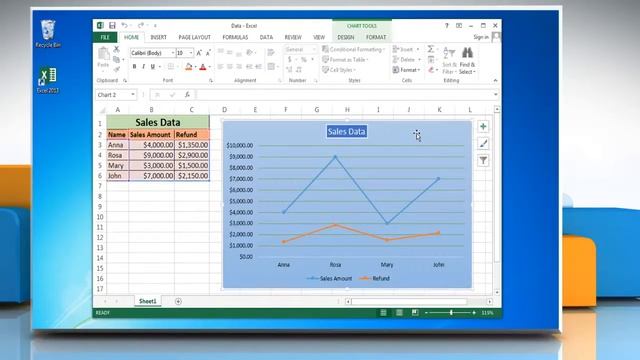Viewport: 640px width, 360px height.
Task: Toggle Wrap Text in Alignment group
Action: click(x=271, y=52)
